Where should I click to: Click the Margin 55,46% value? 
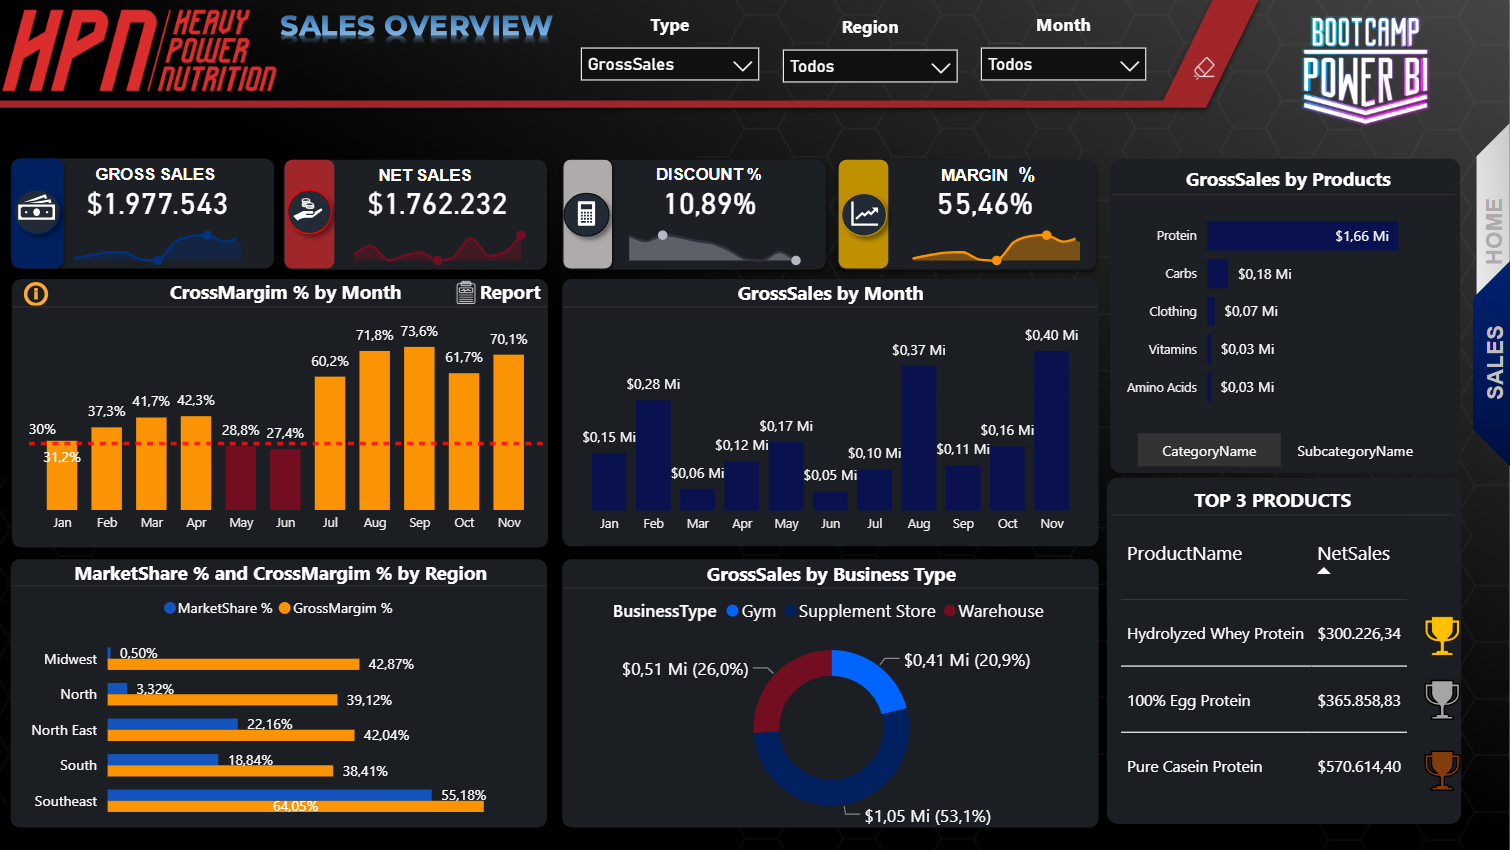point(985,204)
